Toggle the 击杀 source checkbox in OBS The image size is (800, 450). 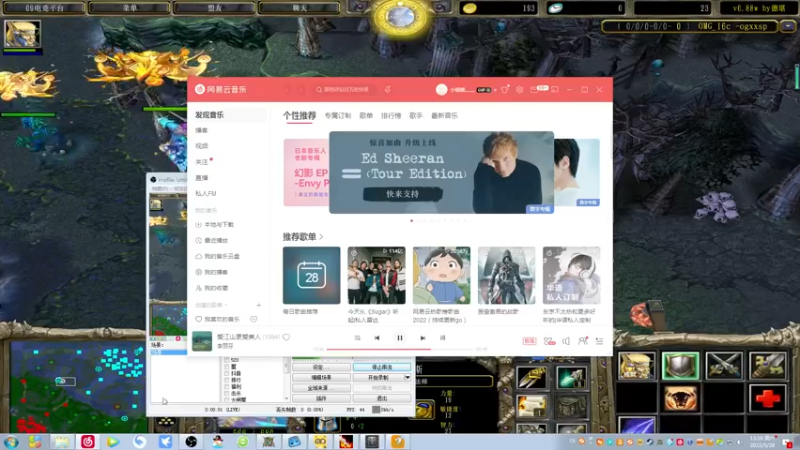point(227,393)
